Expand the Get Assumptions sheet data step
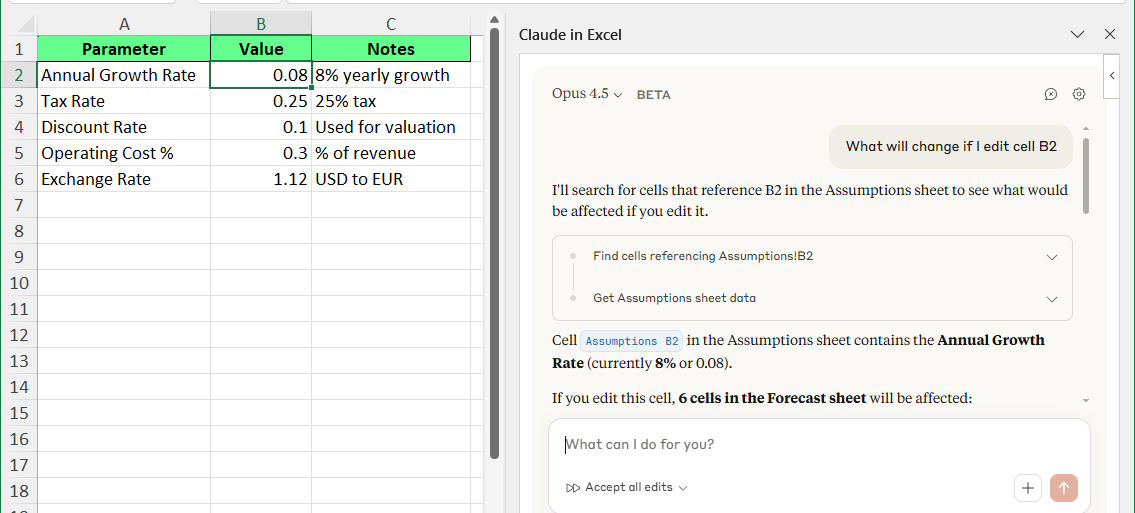Image resolution: width=1135 pixels, height=513 pixels. [x=1051, y=299]
